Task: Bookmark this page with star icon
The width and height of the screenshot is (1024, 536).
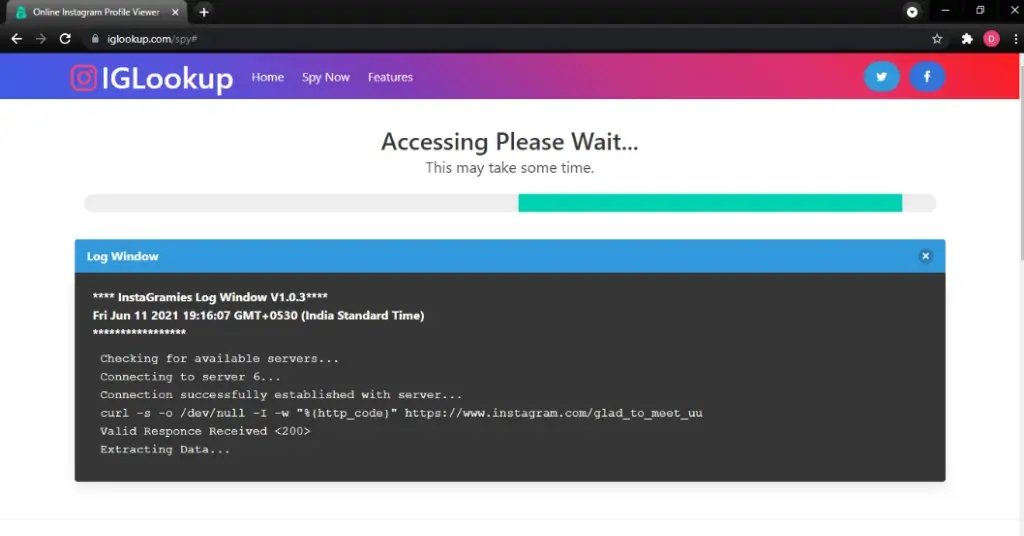Action: (x=937, y=39)
